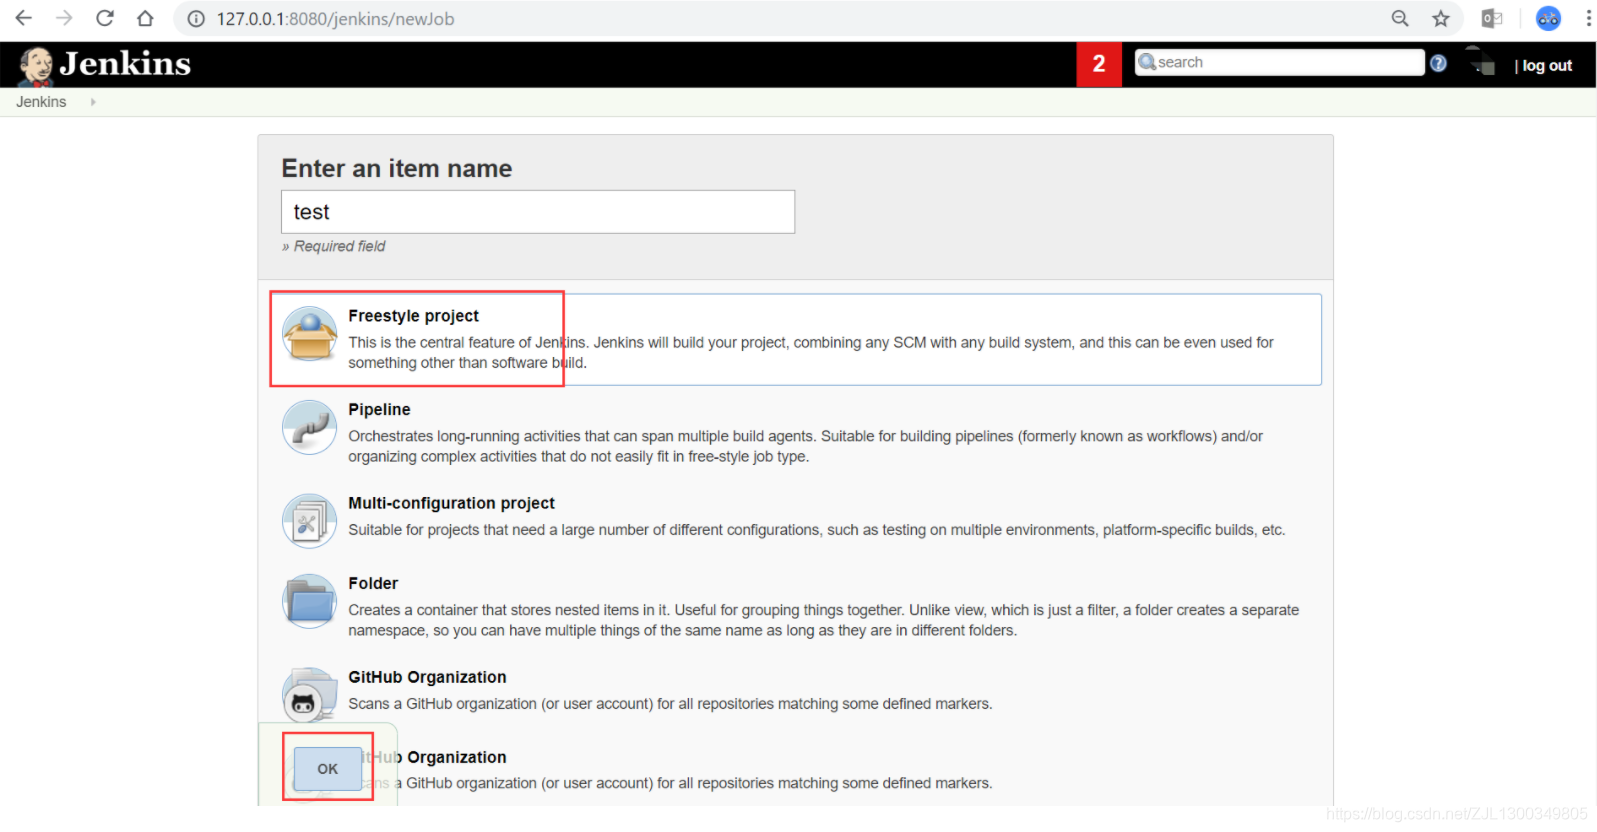The image size is (1597, 832).
Task: Choose the Freestyle project title
Action: tap(413, 316)
